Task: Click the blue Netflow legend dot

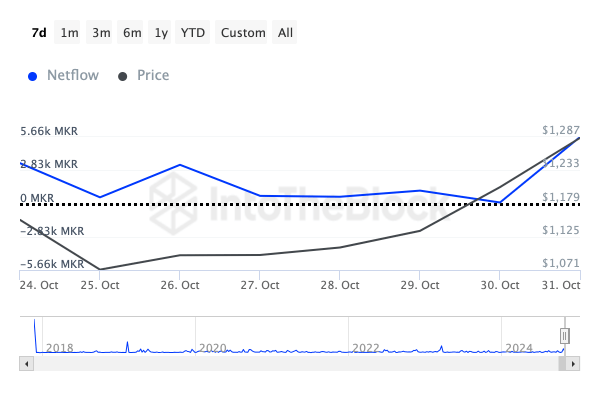Action: coord(33,76)
